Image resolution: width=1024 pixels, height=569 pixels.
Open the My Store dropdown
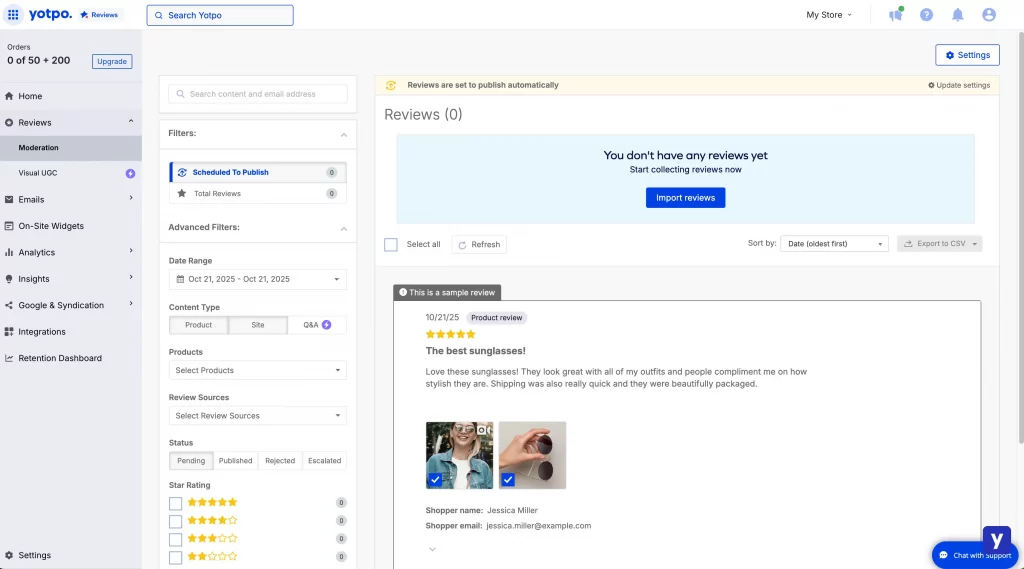[829, 14]
